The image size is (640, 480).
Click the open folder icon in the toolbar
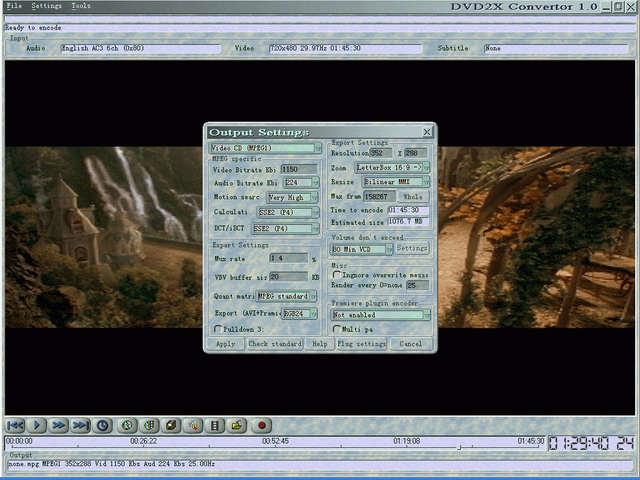[237, 426]
